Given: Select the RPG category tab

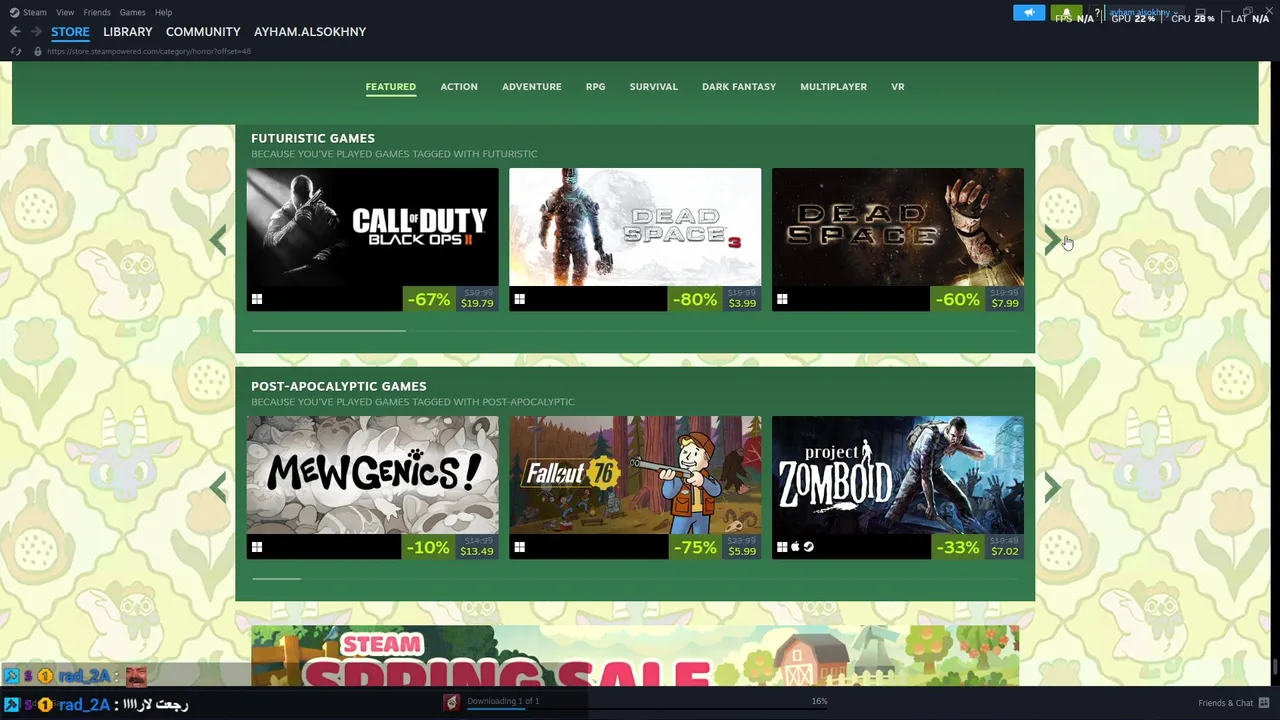Looking at the screenshot, I should click(x=595, y=87).
